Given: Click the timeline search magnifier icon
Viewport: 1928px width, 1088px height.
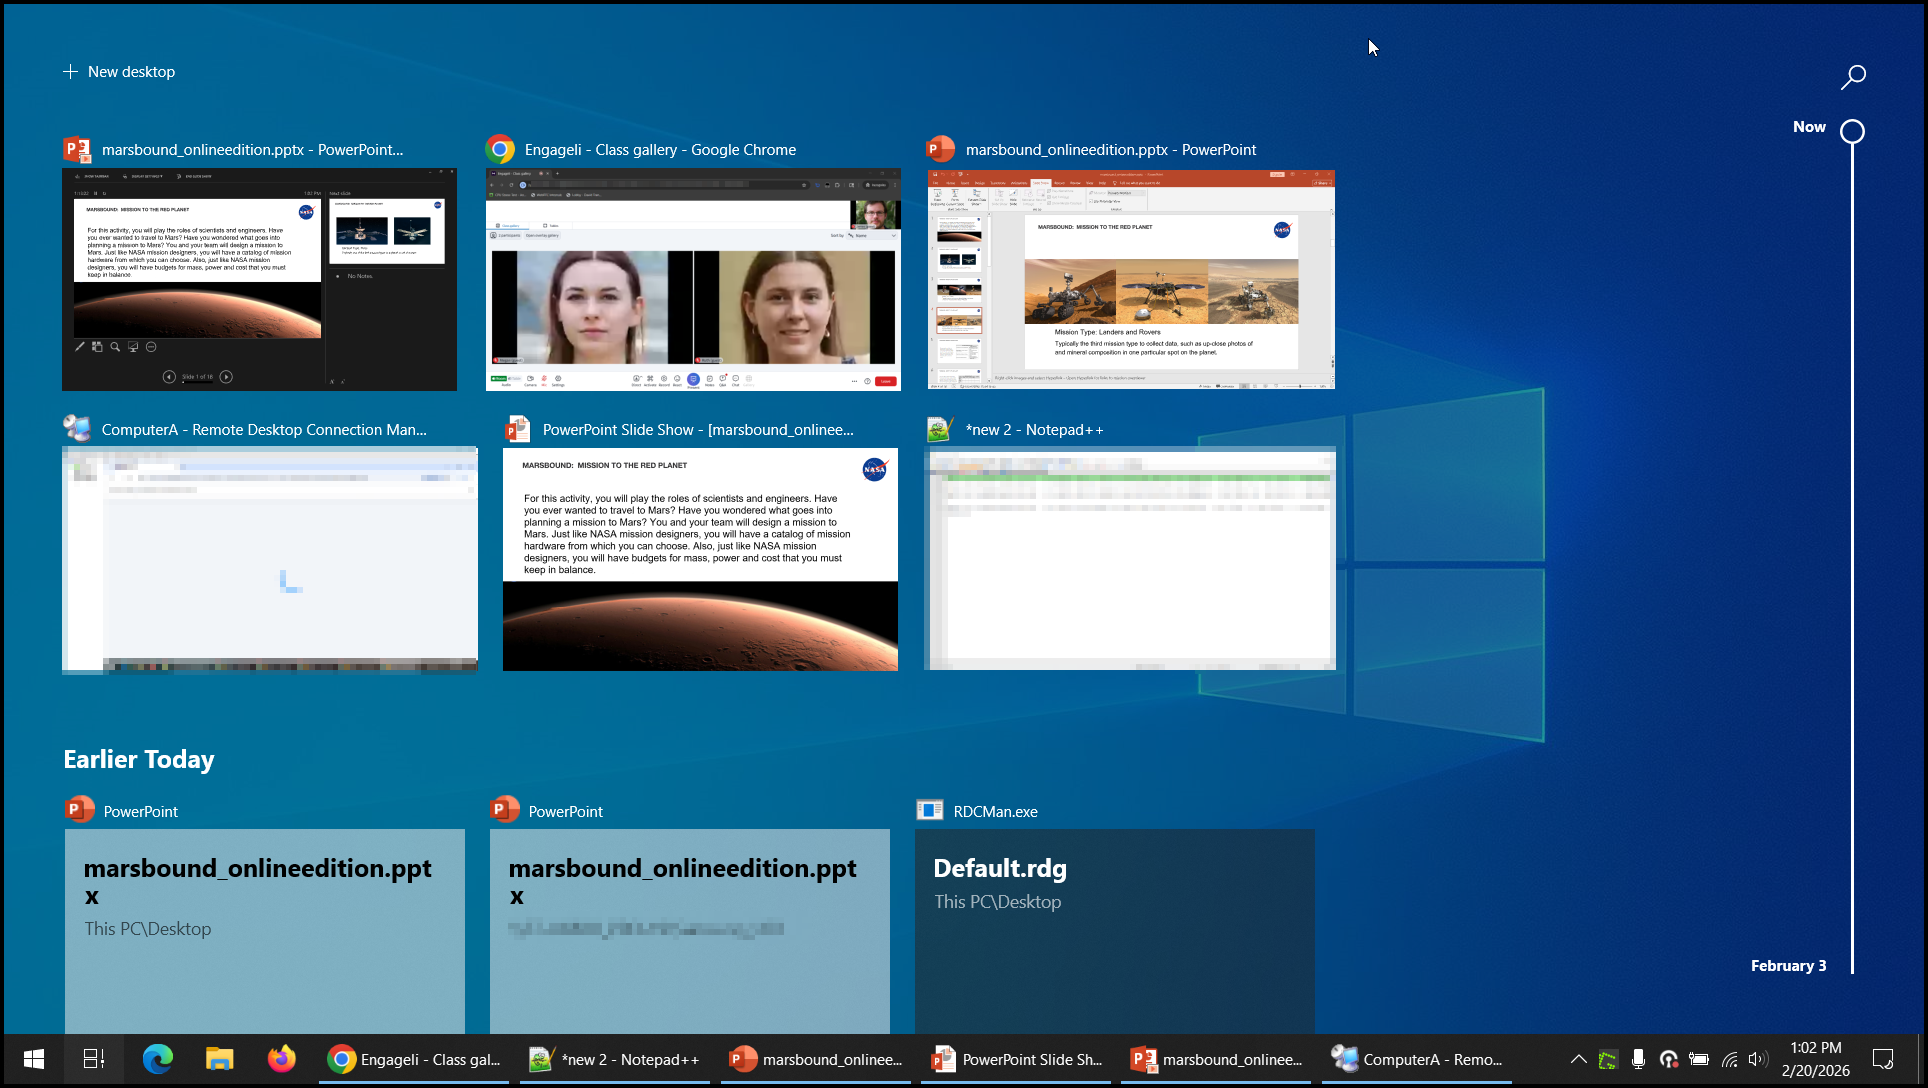Looking at the screenshot, I should [1853, 77].
